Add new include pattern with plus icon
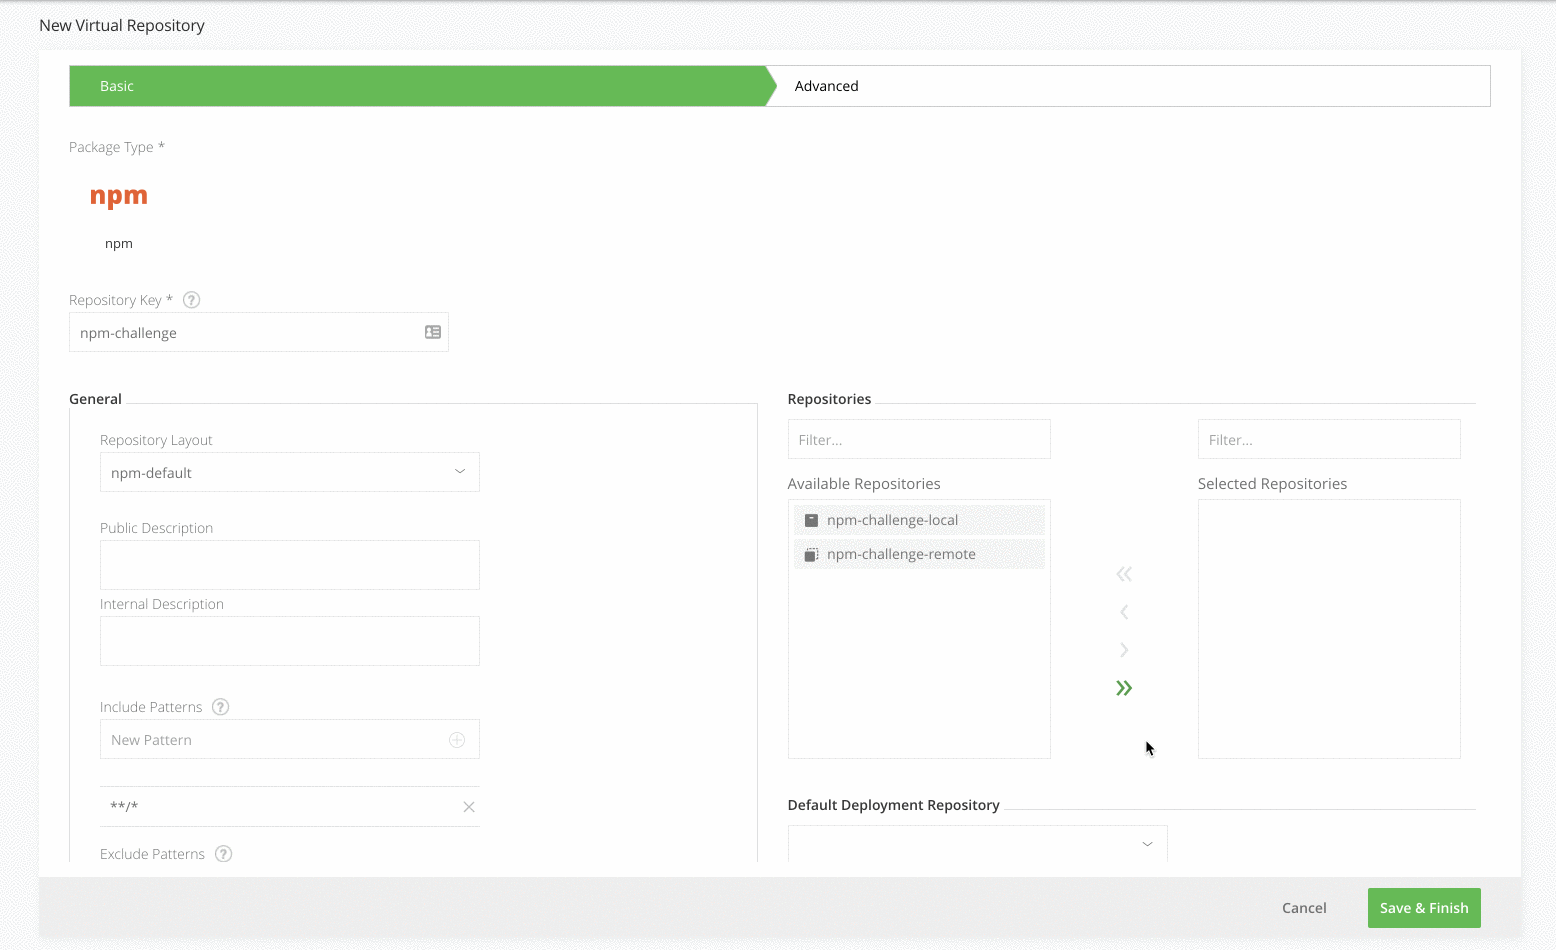This screenshot has width=1556, height=950. tap(457, 740)
